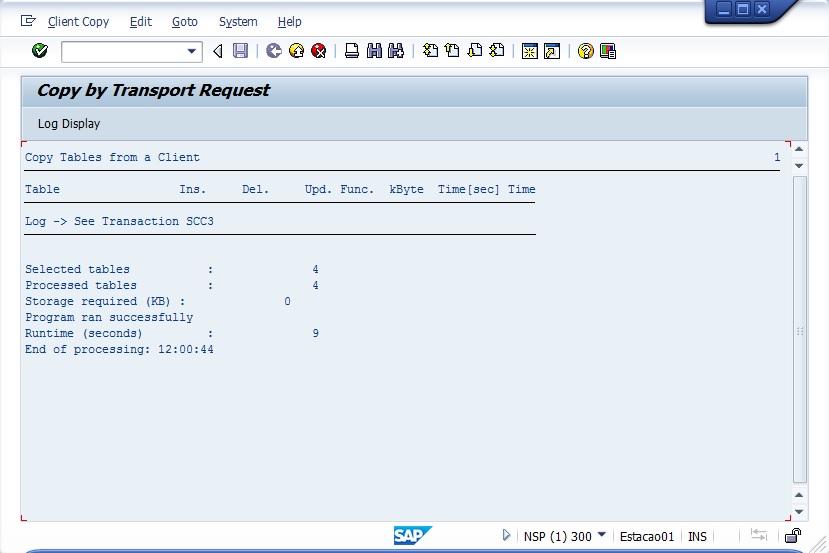Expand the command field history dropdown
The height and width of the screenshot is (553, 829).
[x=192, y=51]
